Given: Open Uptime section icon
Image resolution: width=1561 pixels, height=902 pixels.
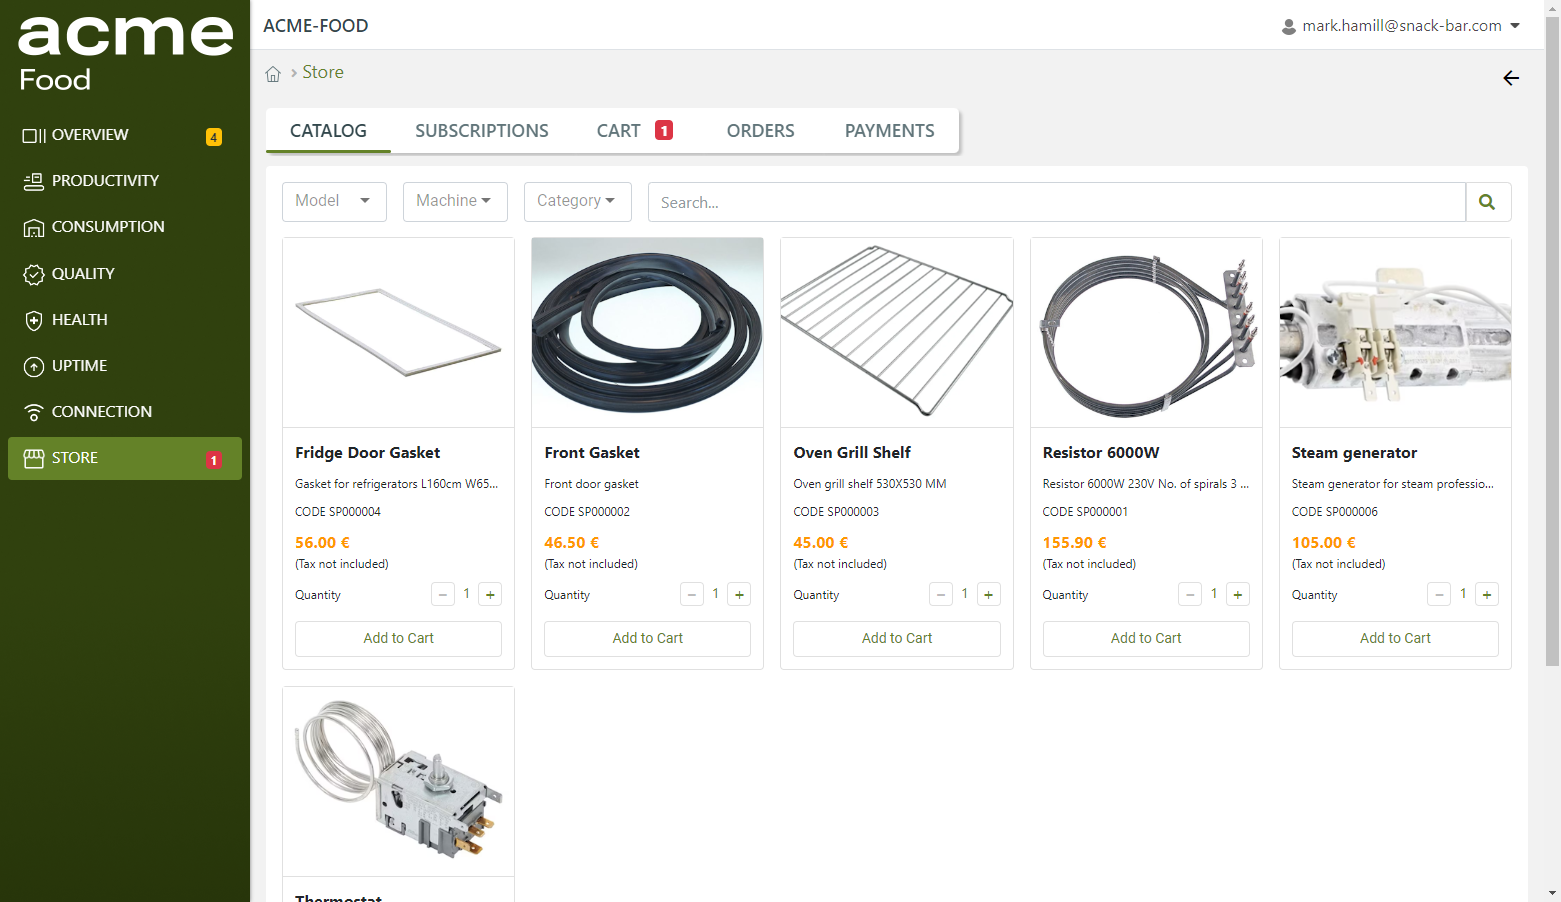Looking at the screenshot, I should pyautogui.click(x=34, y=366).
